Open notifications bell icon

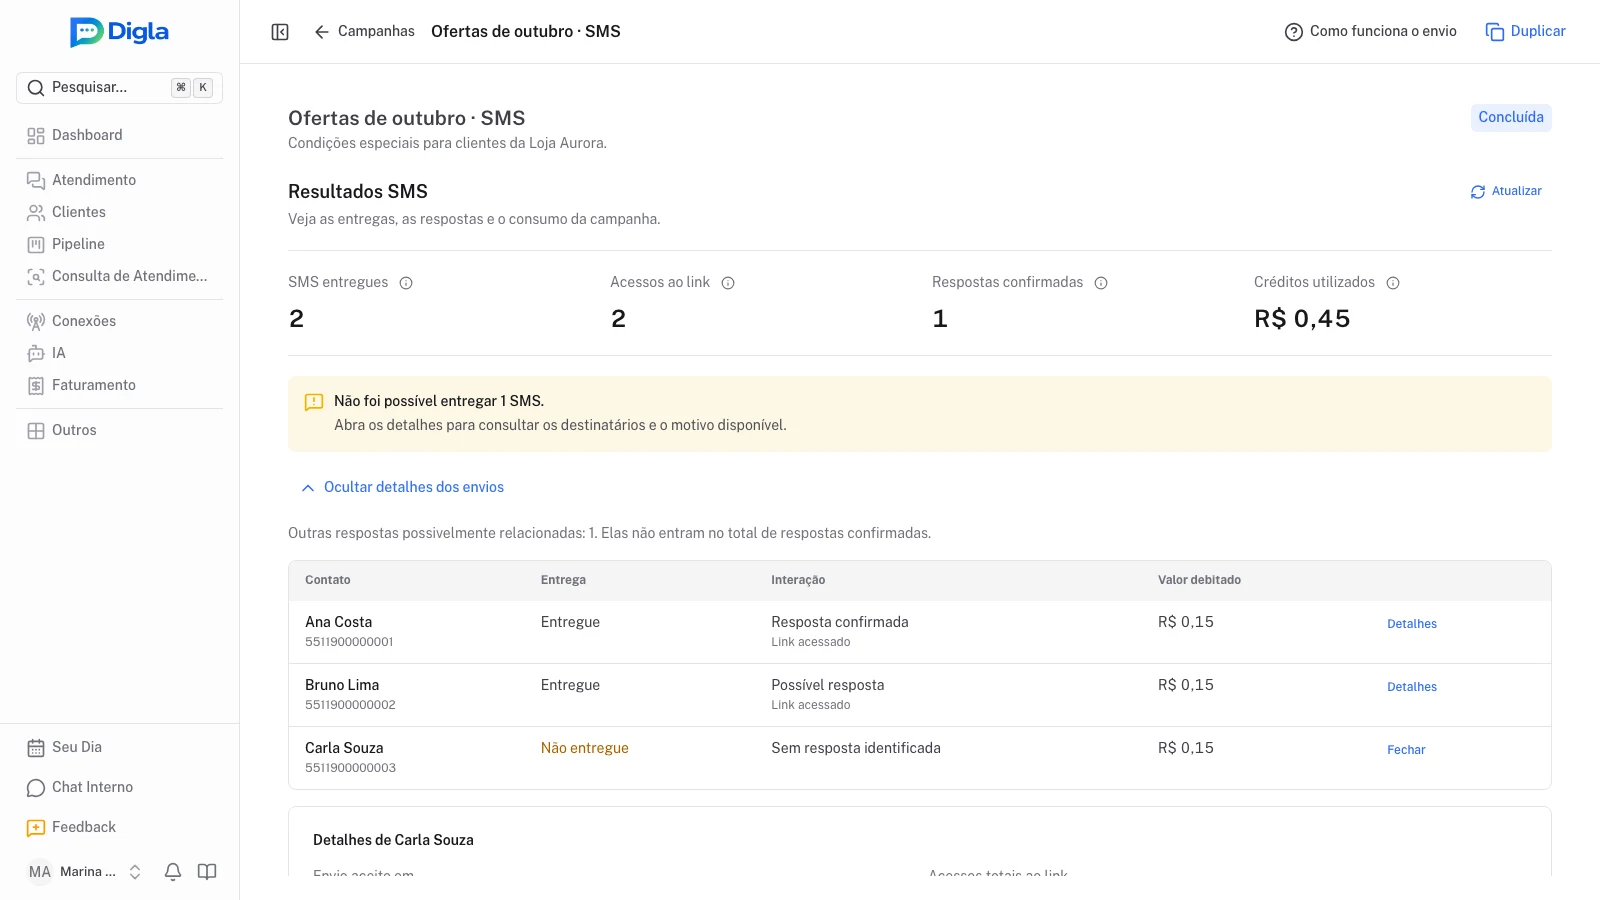pos(173,872)
